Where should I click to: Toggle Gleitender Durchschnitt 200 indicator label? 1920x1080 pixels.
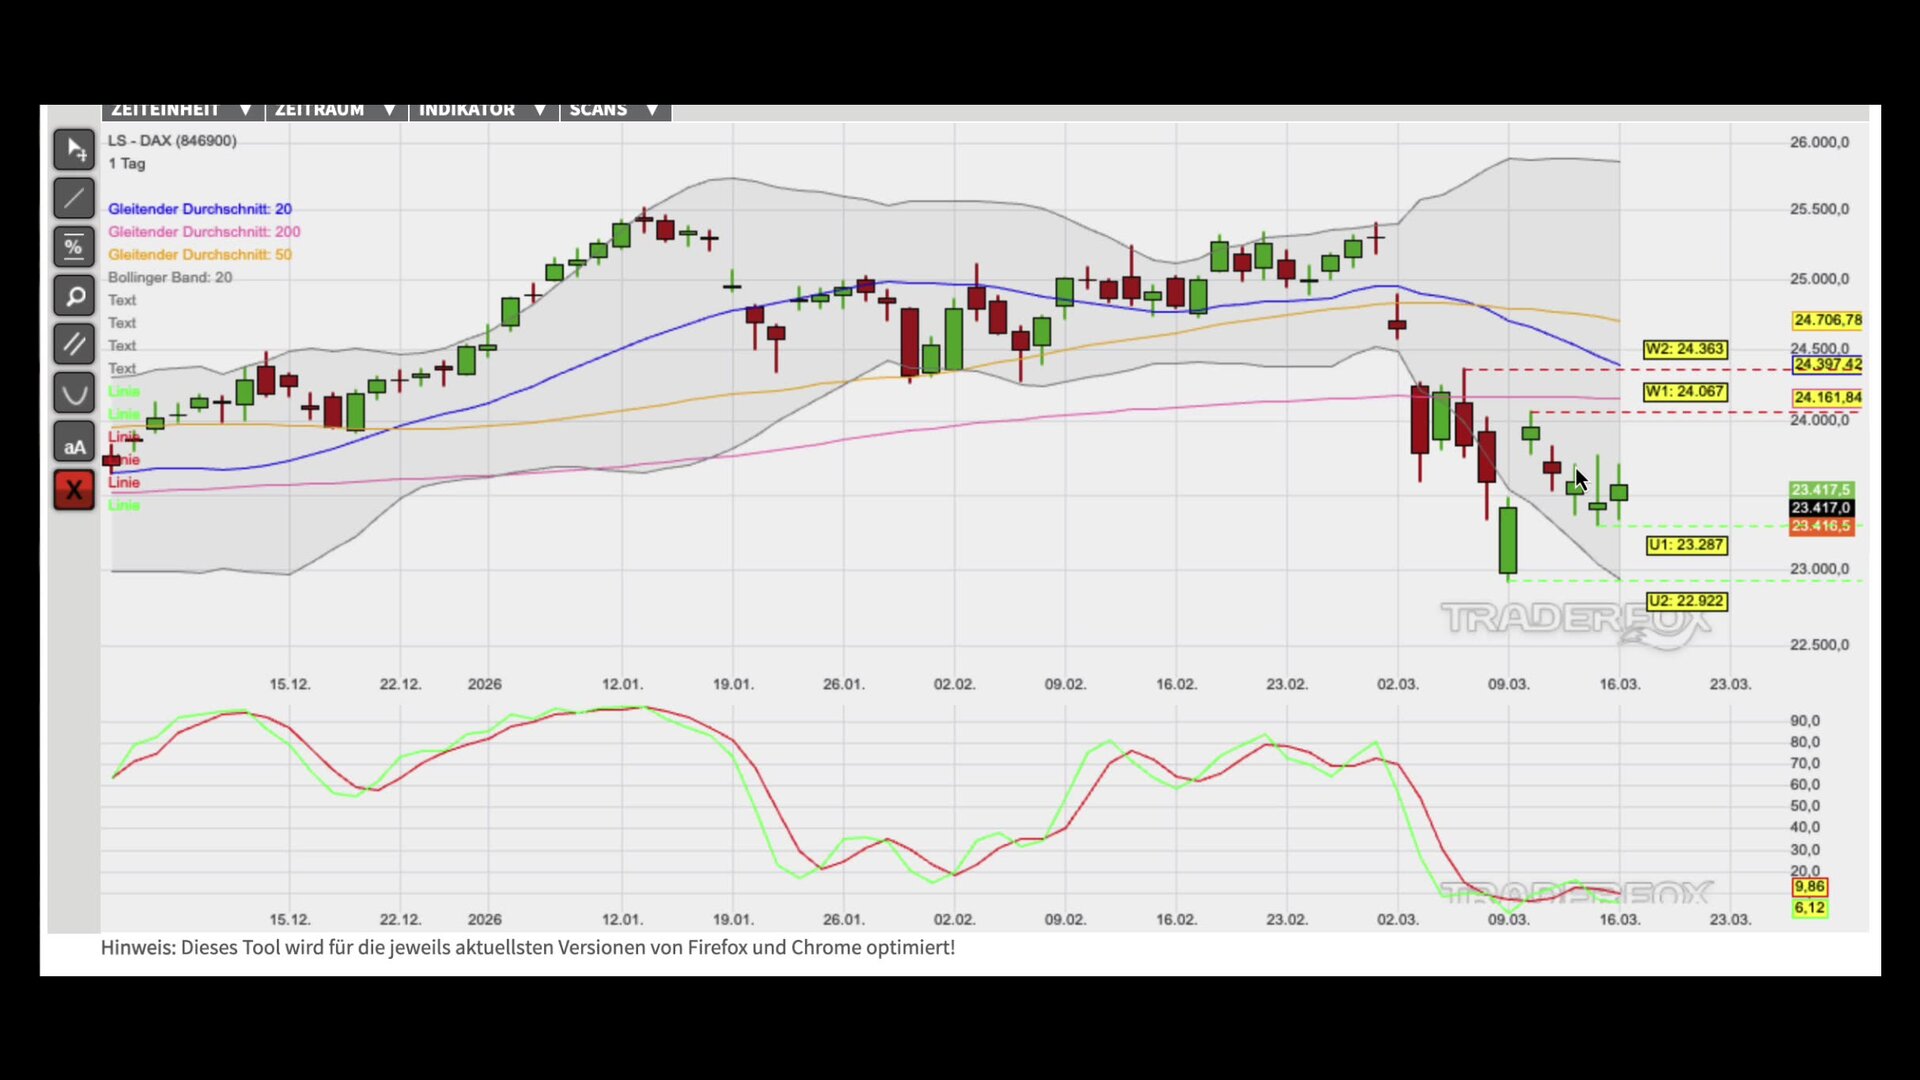coord(204,232)
